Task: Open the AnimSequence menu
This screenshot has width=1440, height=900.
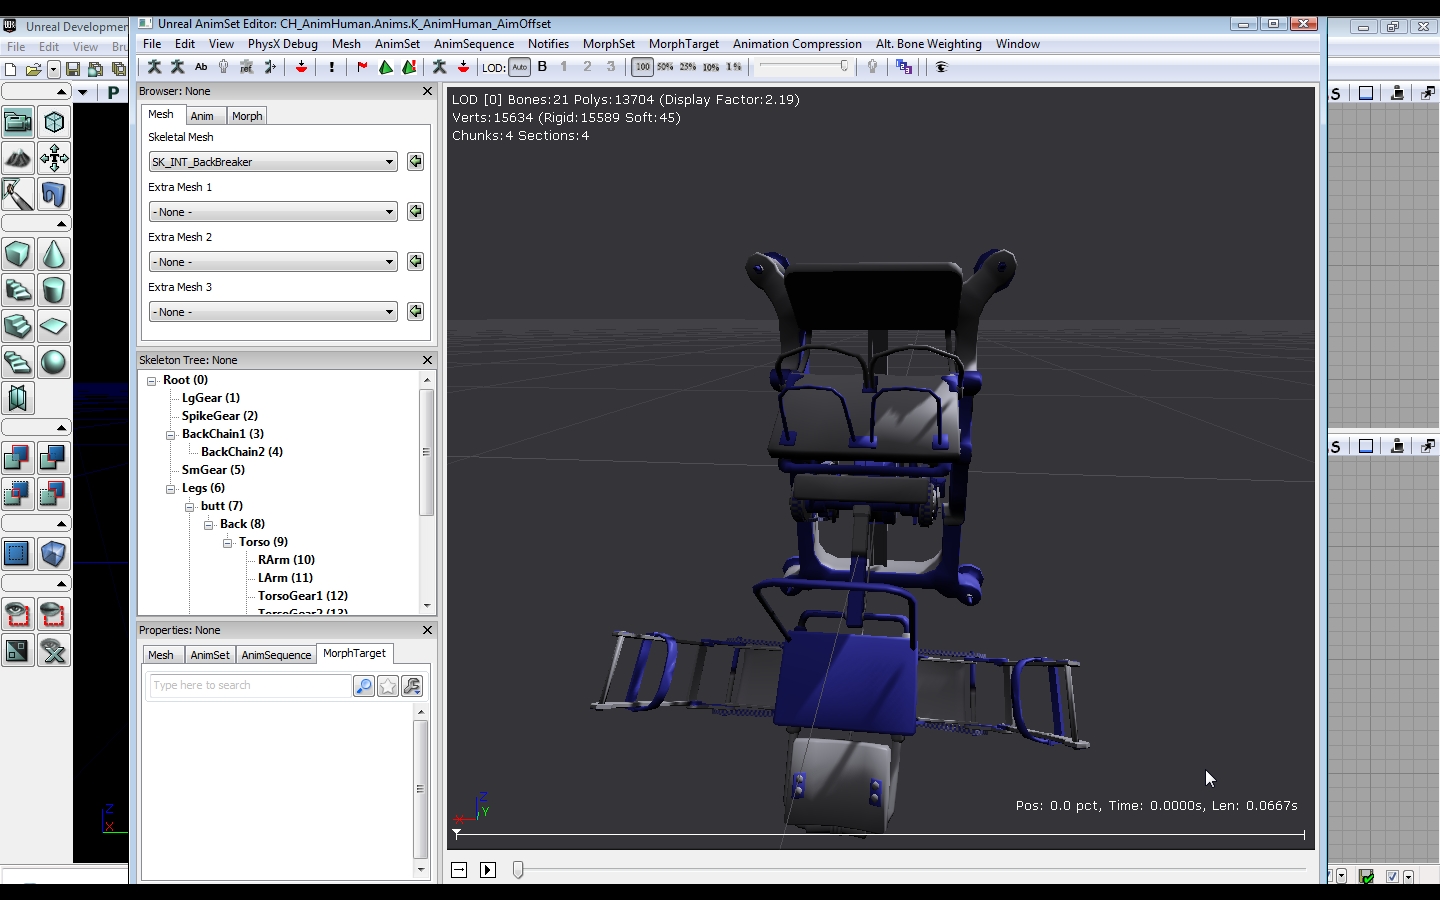Action: click(474, 44)
